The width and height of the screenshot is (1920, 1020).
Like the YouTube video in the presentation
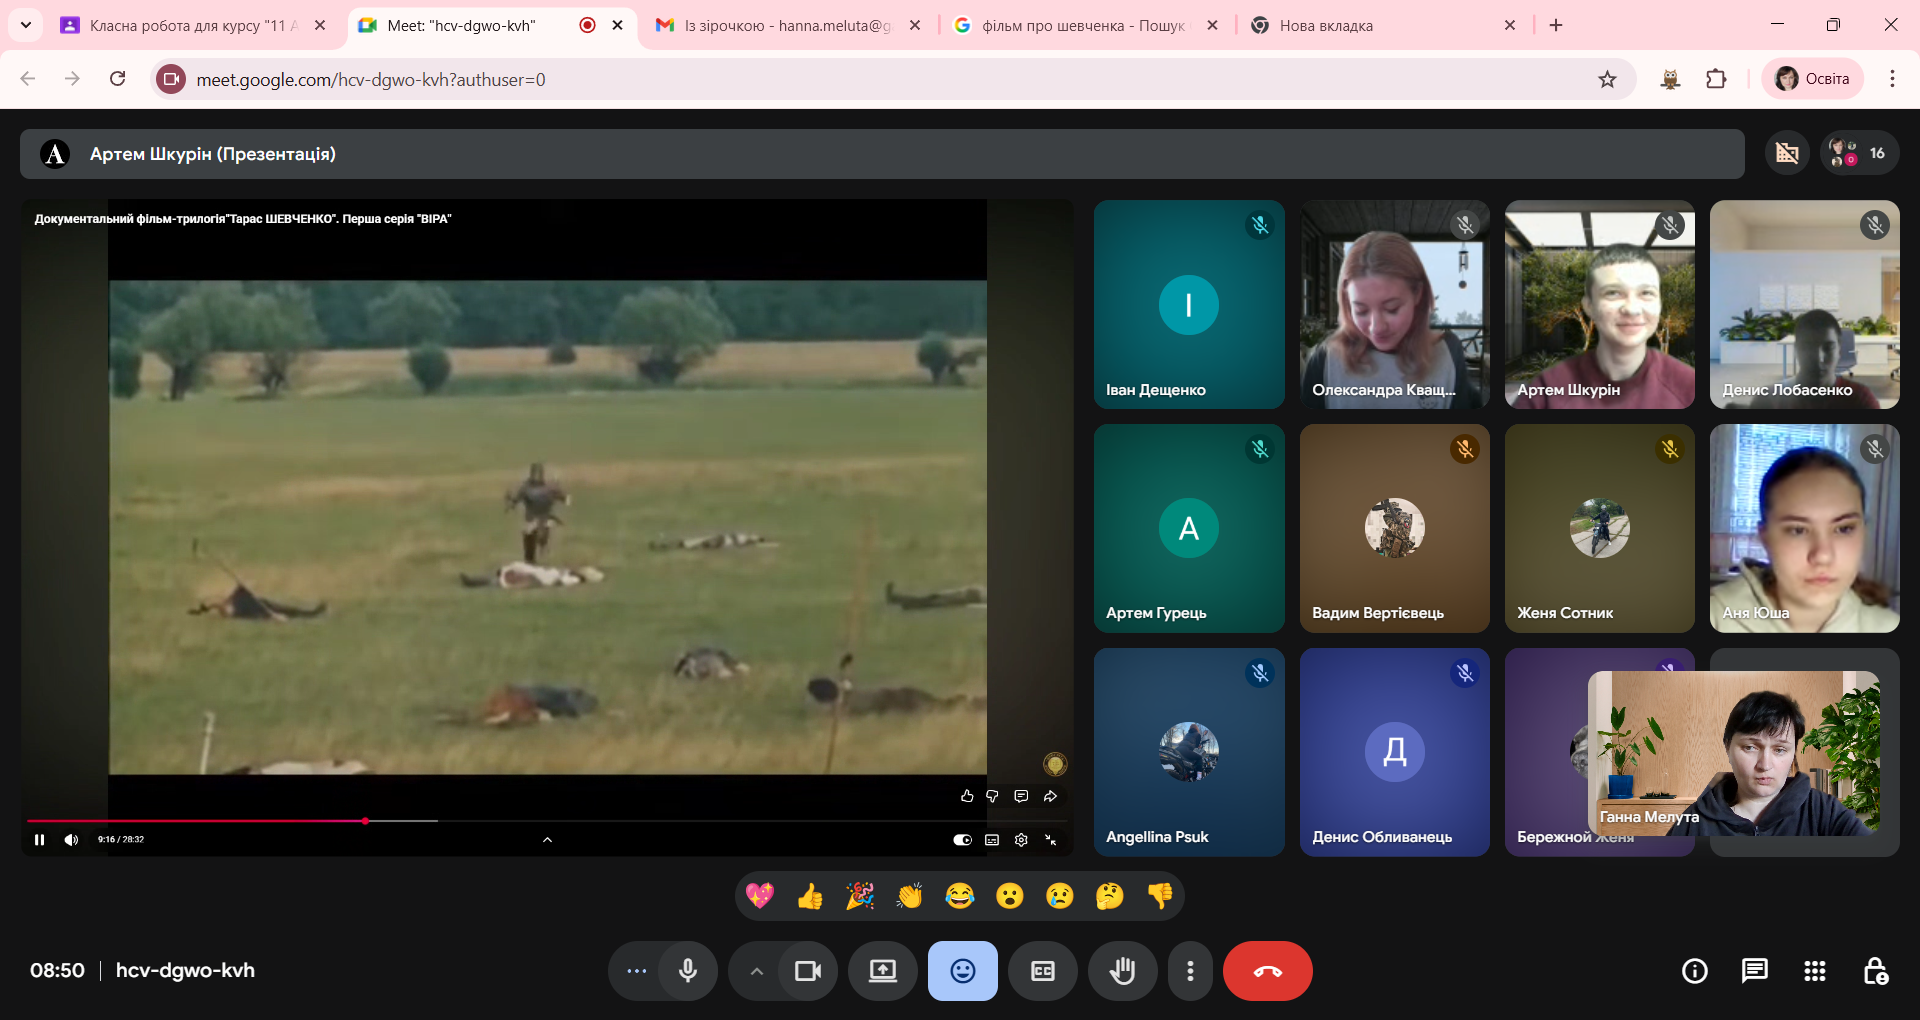pos(967,796)
